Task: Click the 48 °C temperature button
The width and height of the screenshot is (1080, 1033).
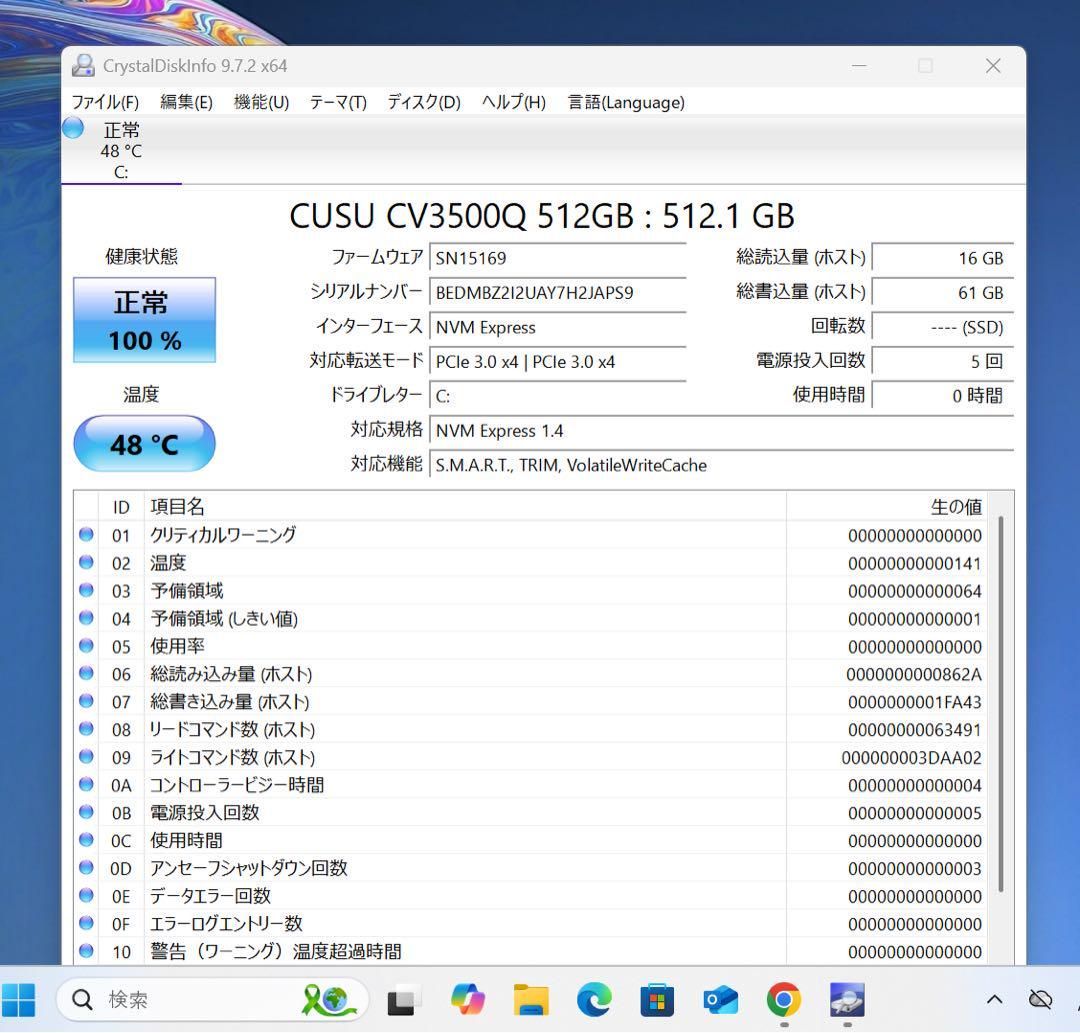Action: tap(144, 443)
